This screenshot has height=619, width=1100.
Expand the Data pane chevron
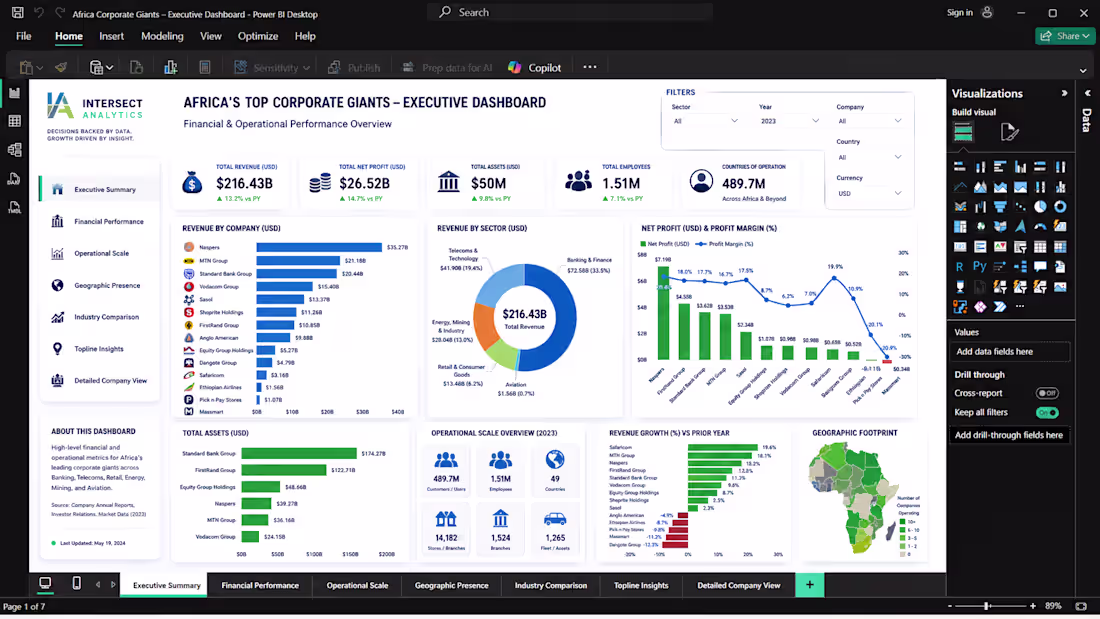(1088, 93)
